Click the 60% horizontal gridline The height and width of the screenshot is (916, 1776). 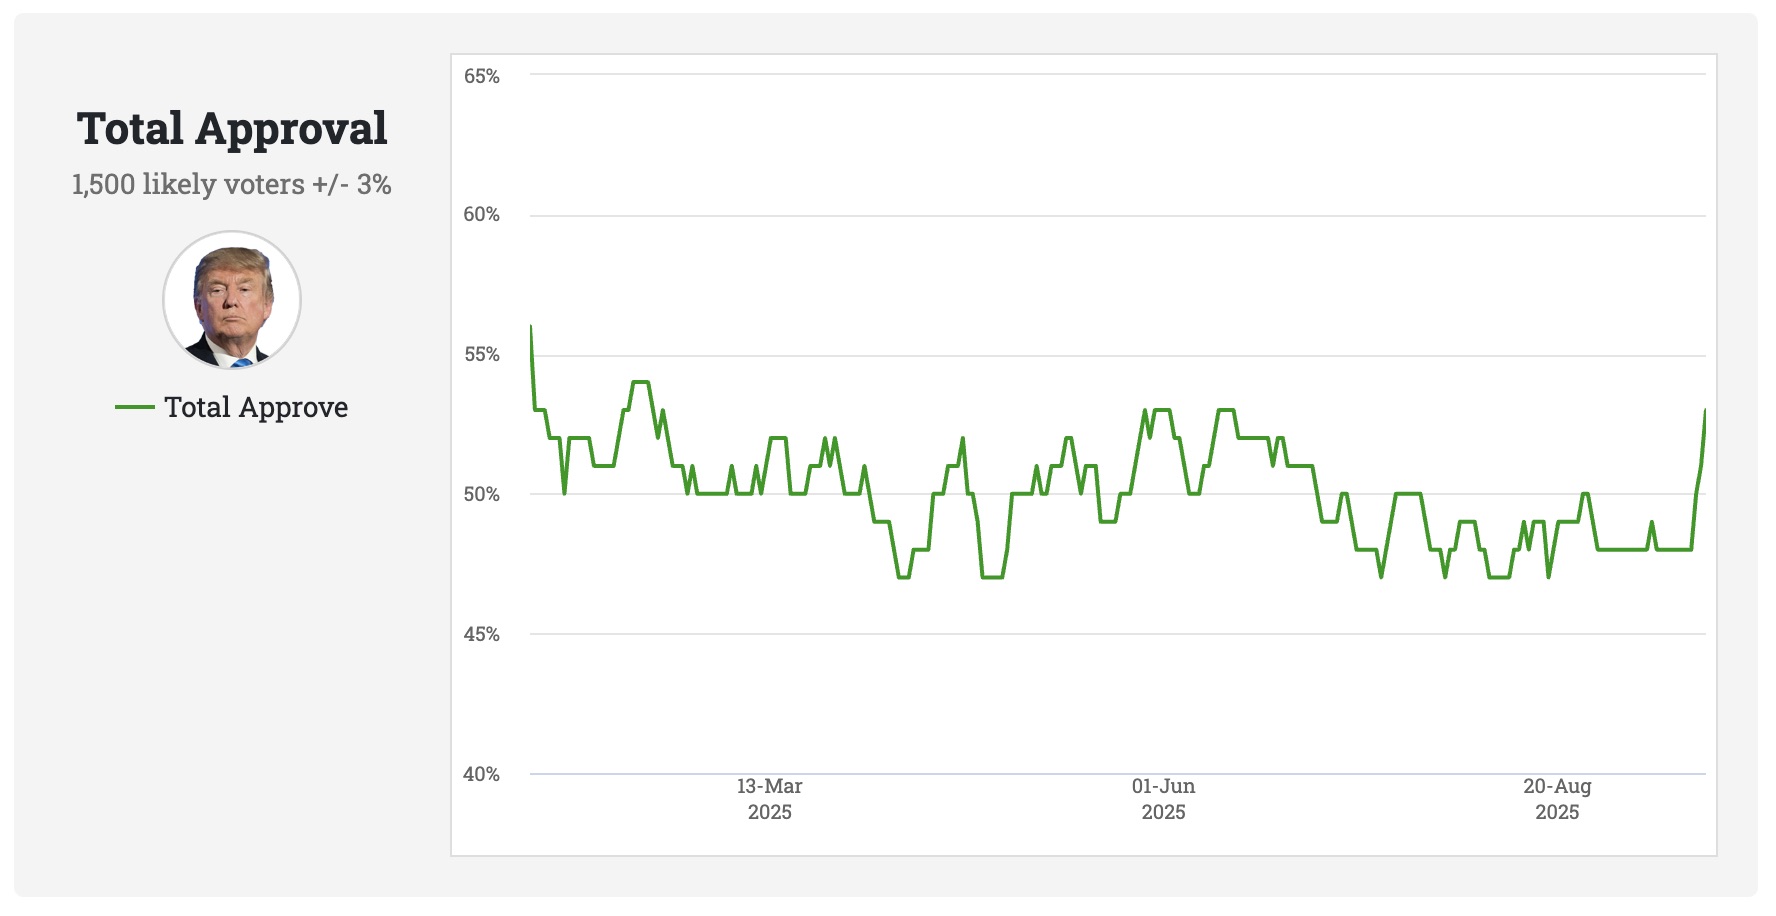(1100, 215)
